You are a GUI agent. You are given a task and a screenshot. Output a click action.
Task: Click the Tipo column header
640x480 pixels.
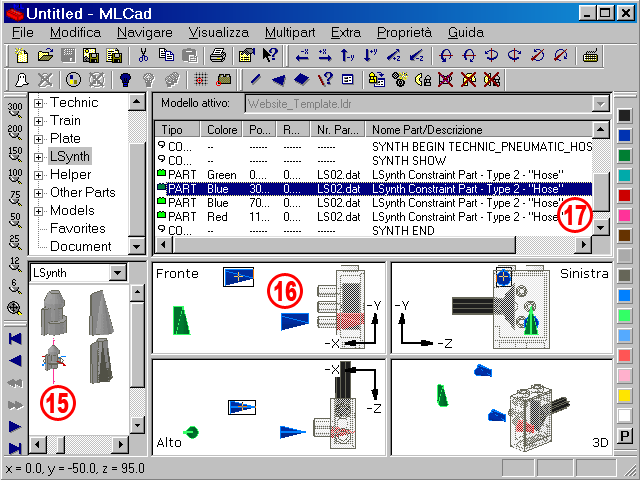(178, 130)
